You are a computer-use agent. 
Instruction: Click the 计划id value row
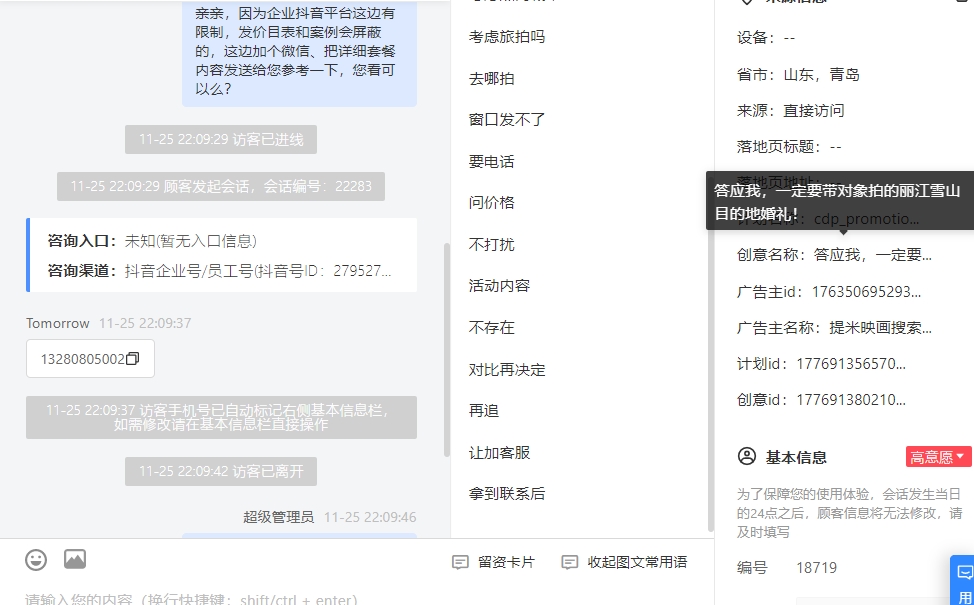[x=821, y=363]
